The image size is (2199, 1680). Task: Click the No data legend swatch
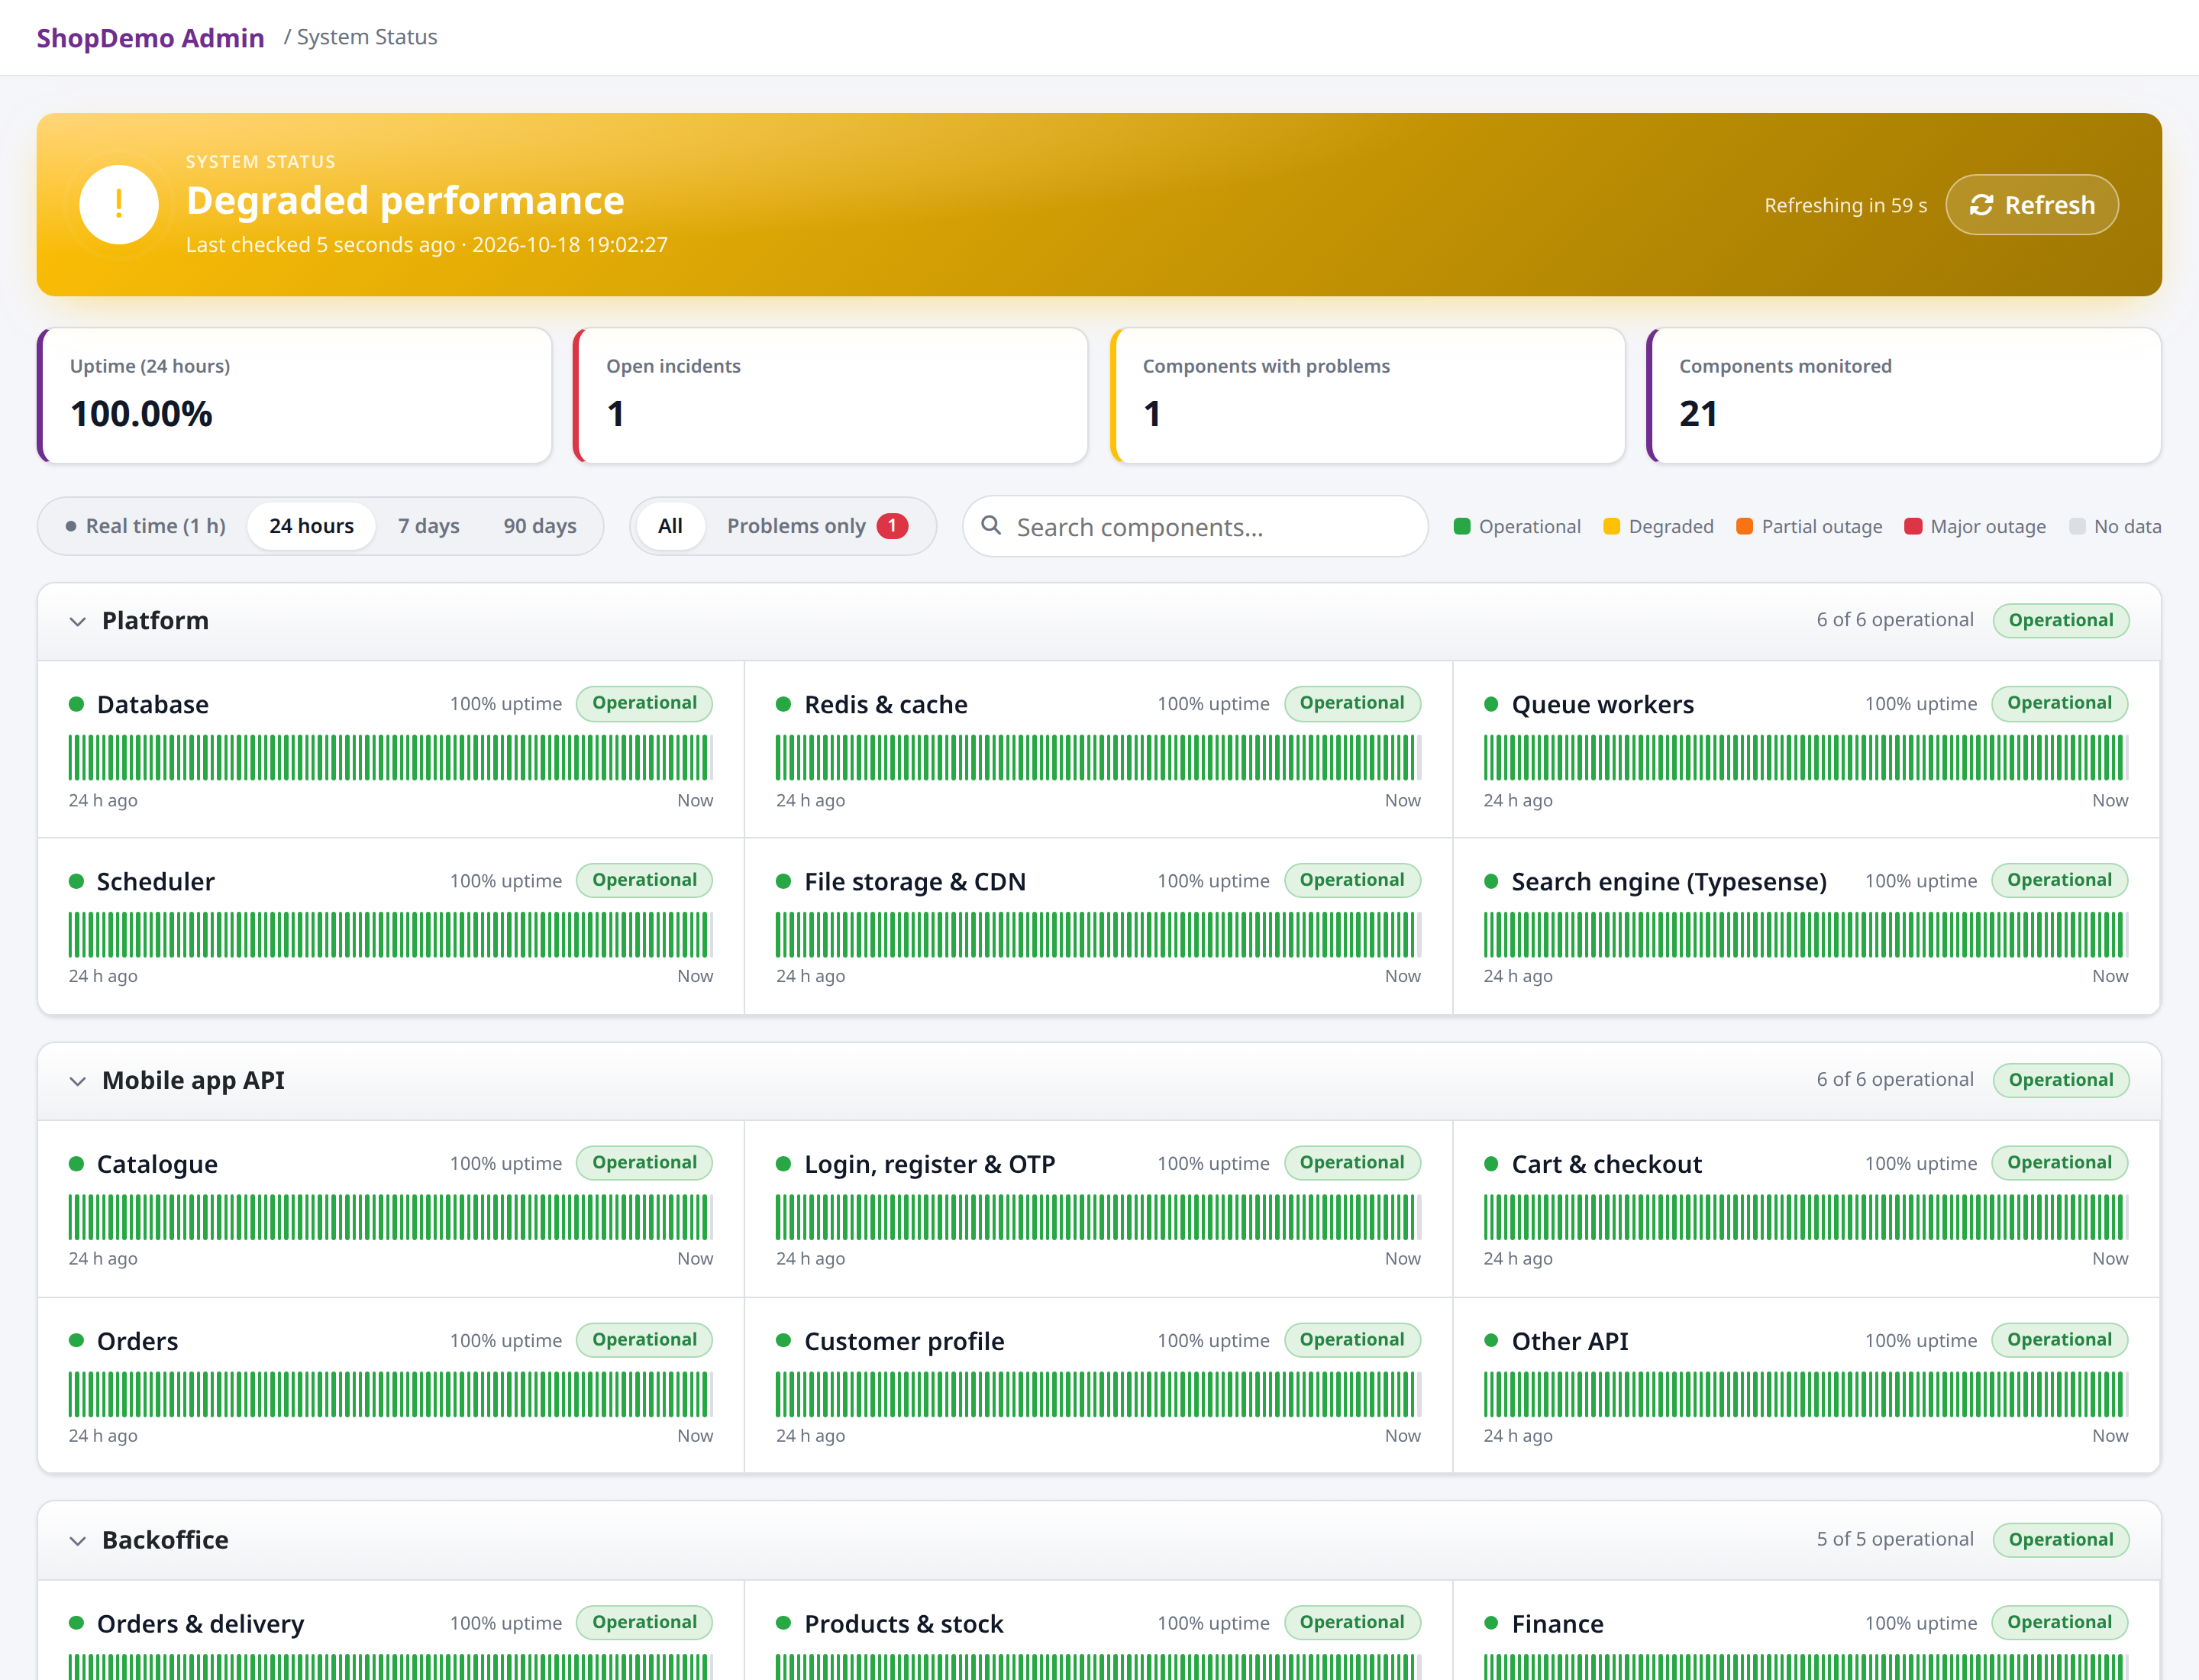click(x=2077, y=526)
